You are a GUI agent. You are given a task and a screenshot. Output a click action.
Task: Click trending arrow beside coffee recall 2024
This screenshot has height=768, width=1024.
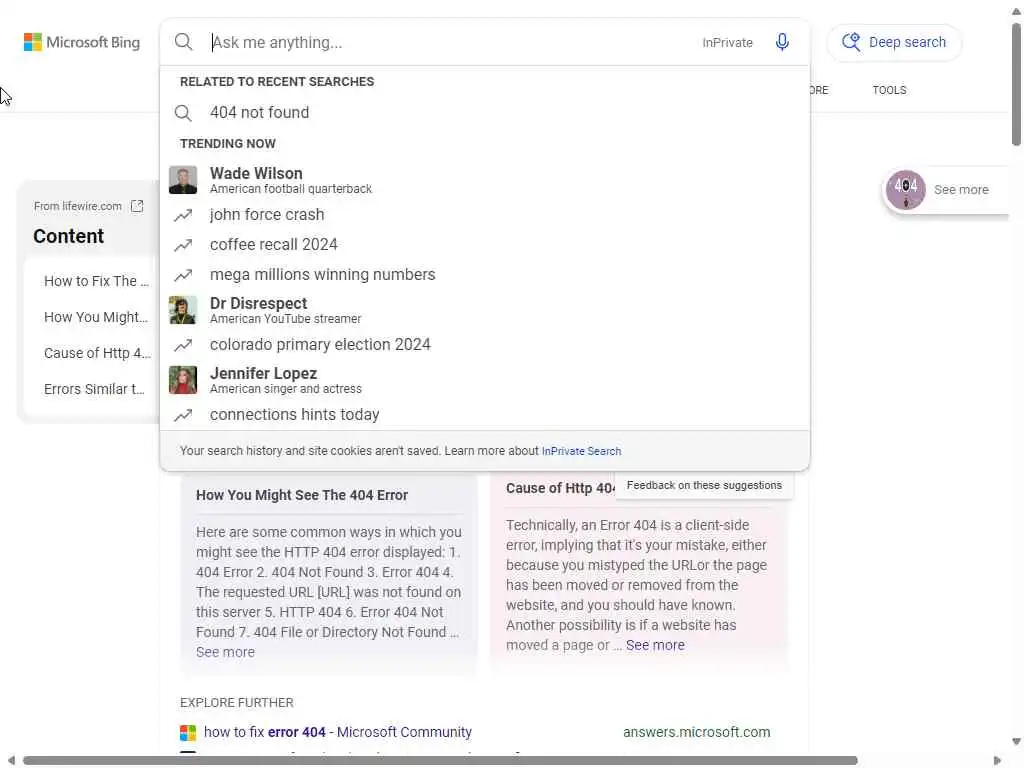[x=183, y=245]
